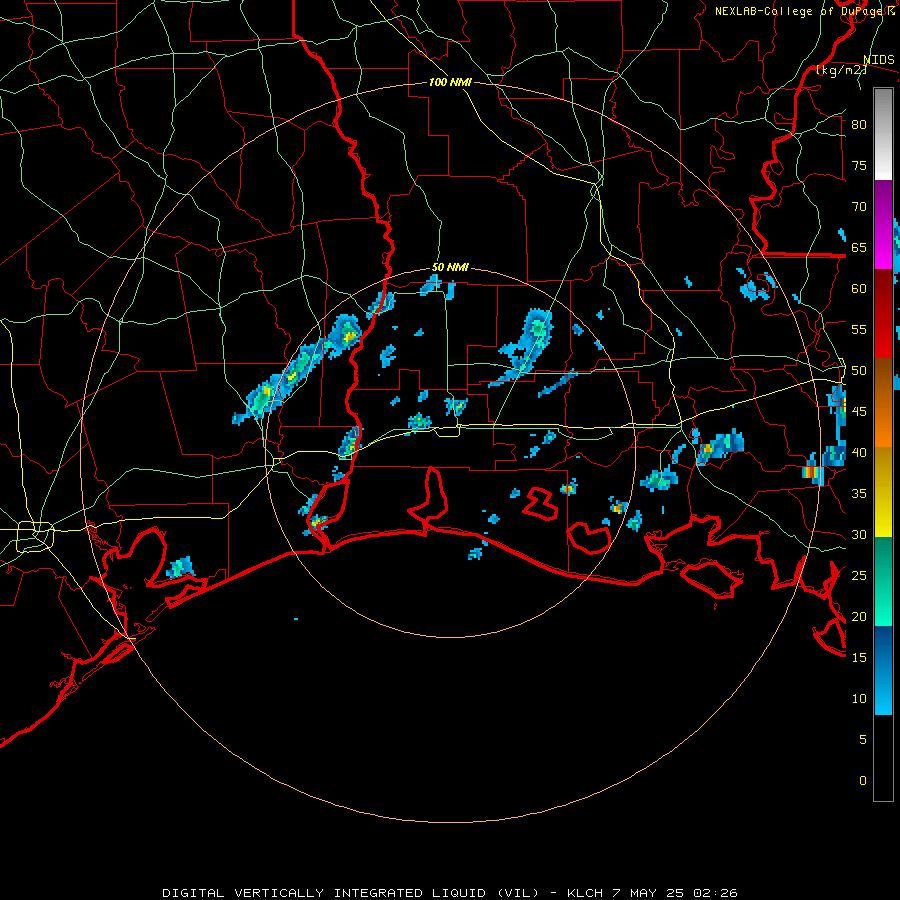The height and width of the screenshot is (900, 900).
Task: Click the 60 value on the scale
Action: click(859, 289)
